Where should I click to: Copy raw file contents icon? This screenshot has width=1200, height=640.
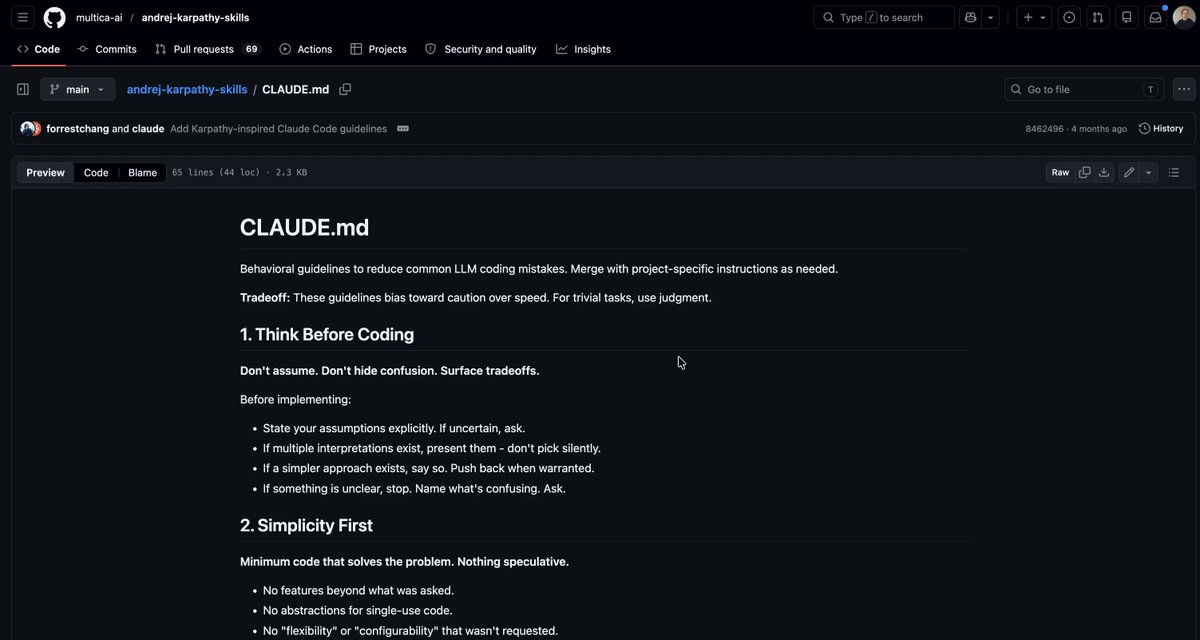point(1084,172)
